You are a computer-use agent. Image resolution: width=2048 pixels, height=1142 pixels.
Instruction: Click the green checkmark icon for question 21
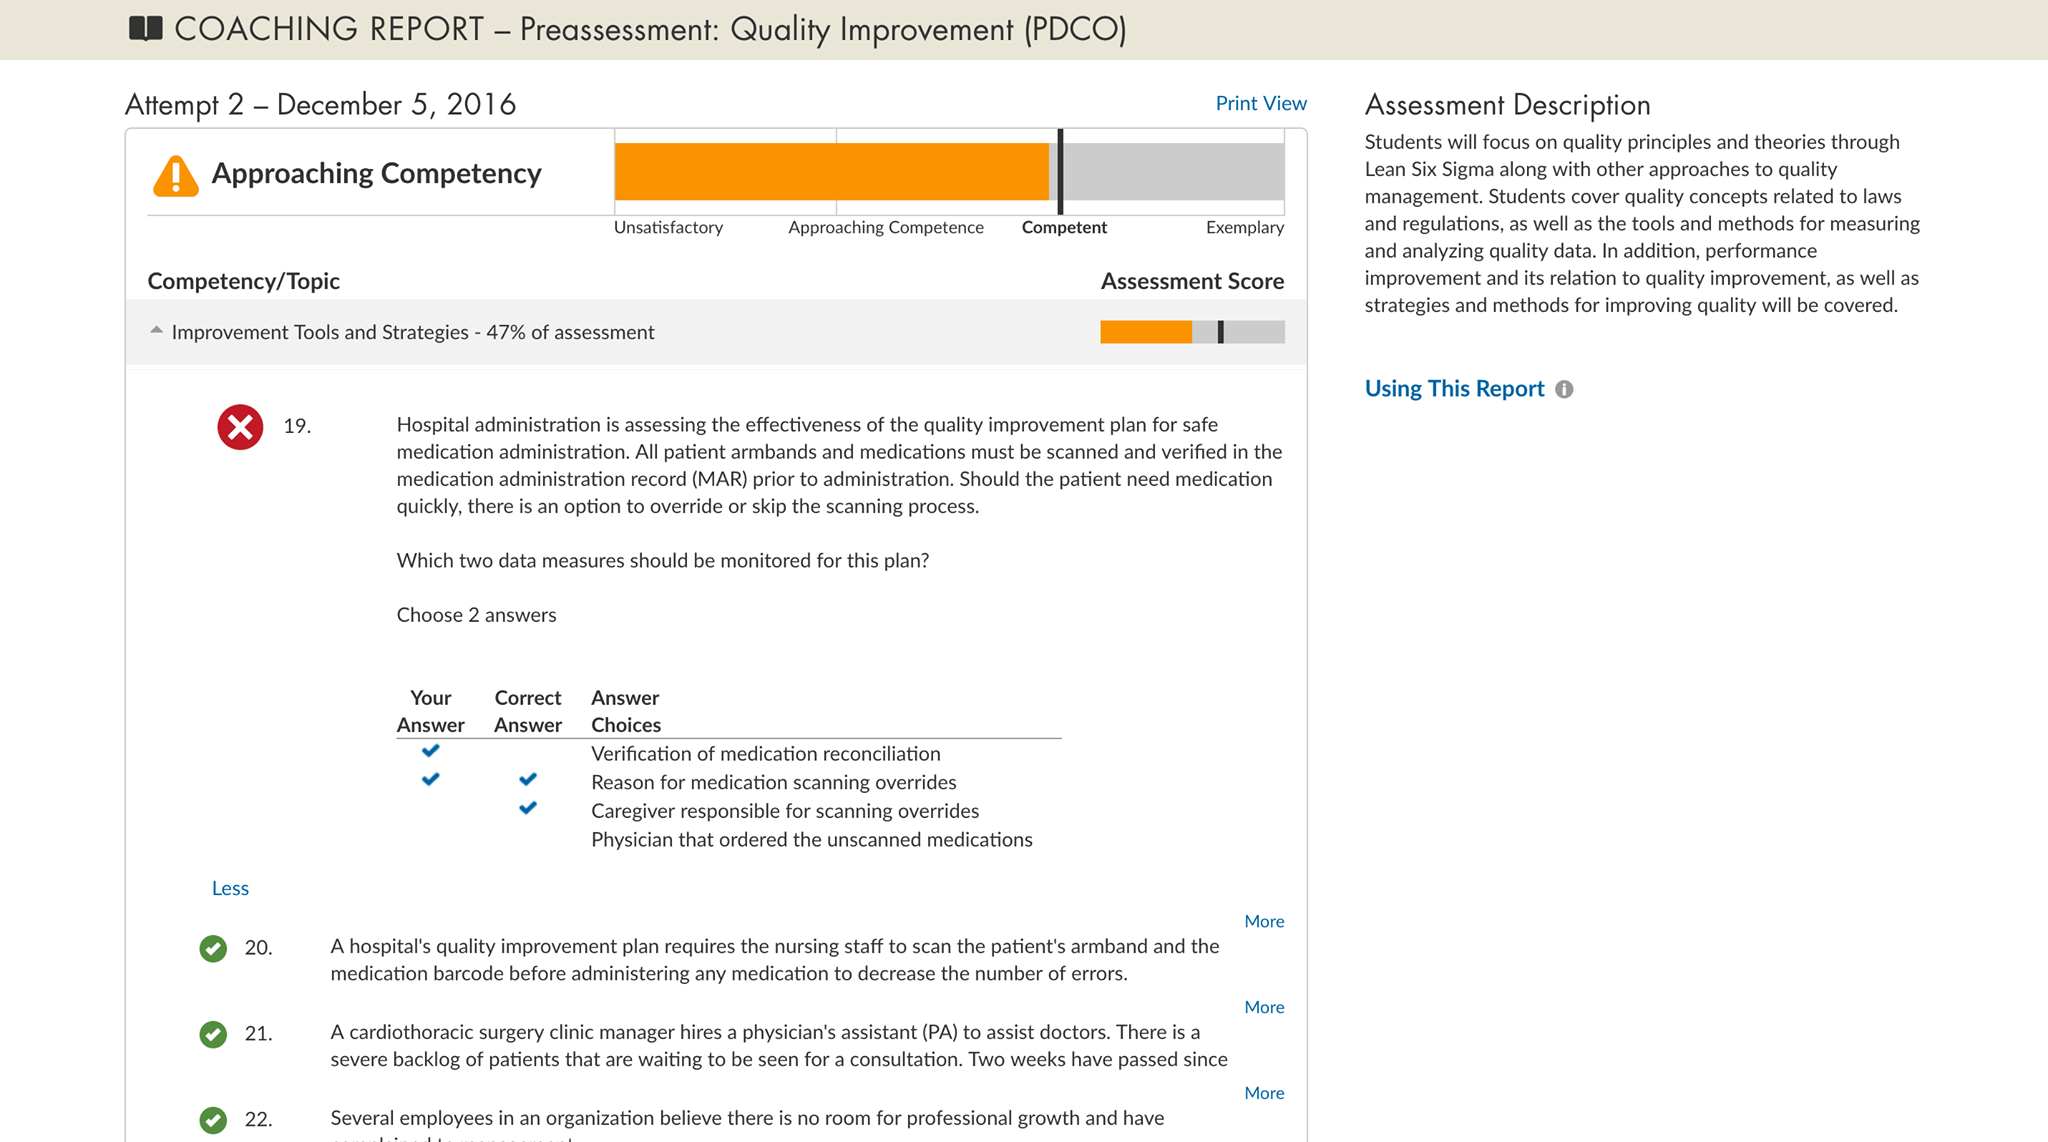pos(213,1034)
